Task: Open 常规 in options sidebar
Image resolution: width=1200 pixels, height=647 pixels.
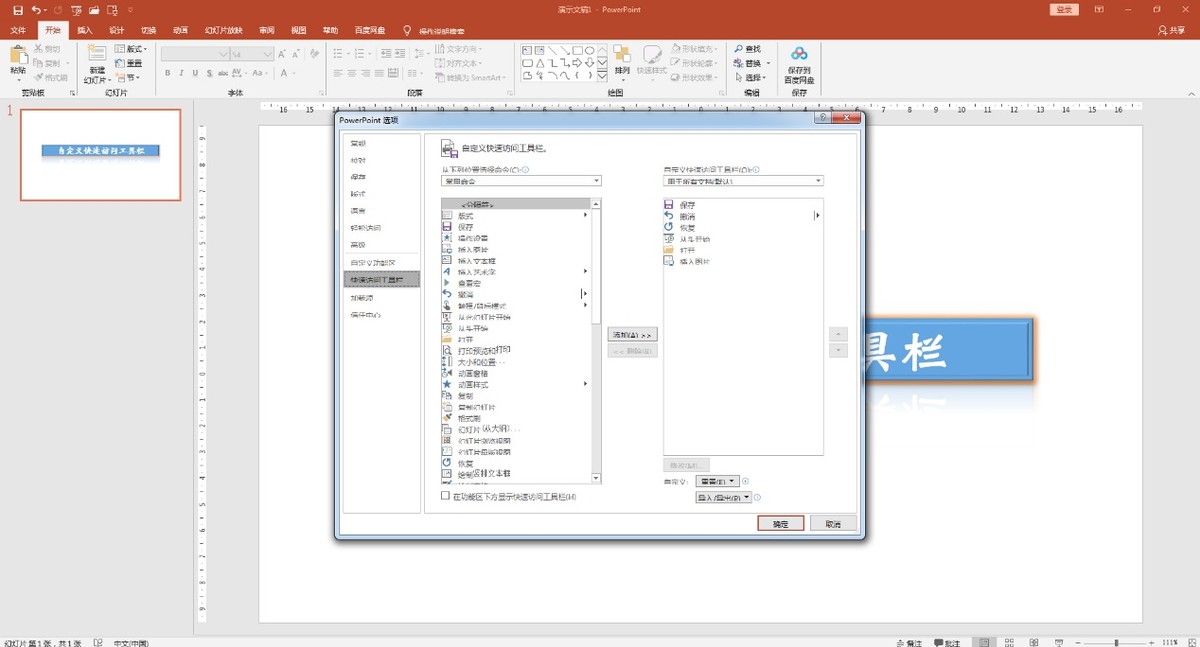Action: (380, 143)
